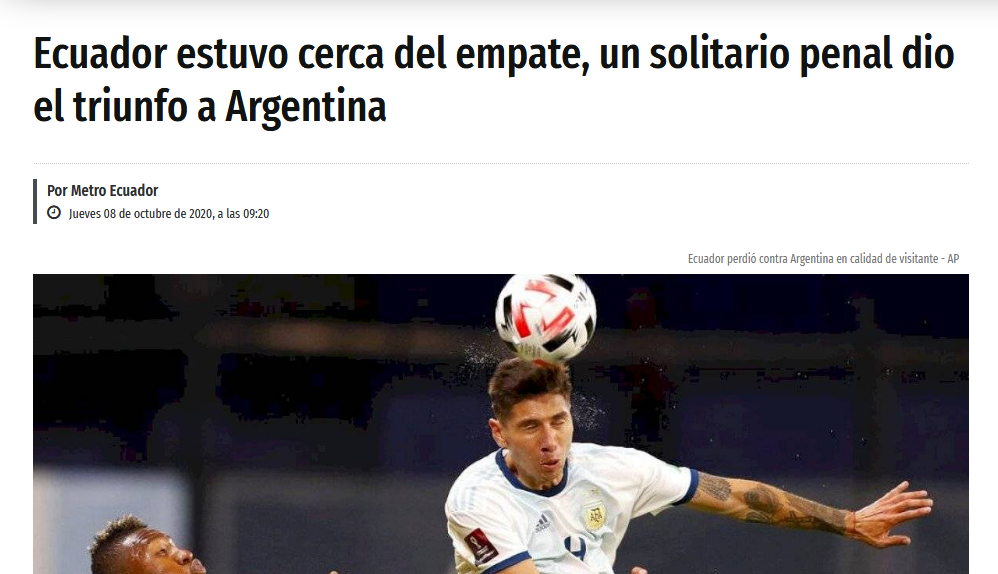Click the AFA crest on the Argentina jersey

tap(595, 514)
